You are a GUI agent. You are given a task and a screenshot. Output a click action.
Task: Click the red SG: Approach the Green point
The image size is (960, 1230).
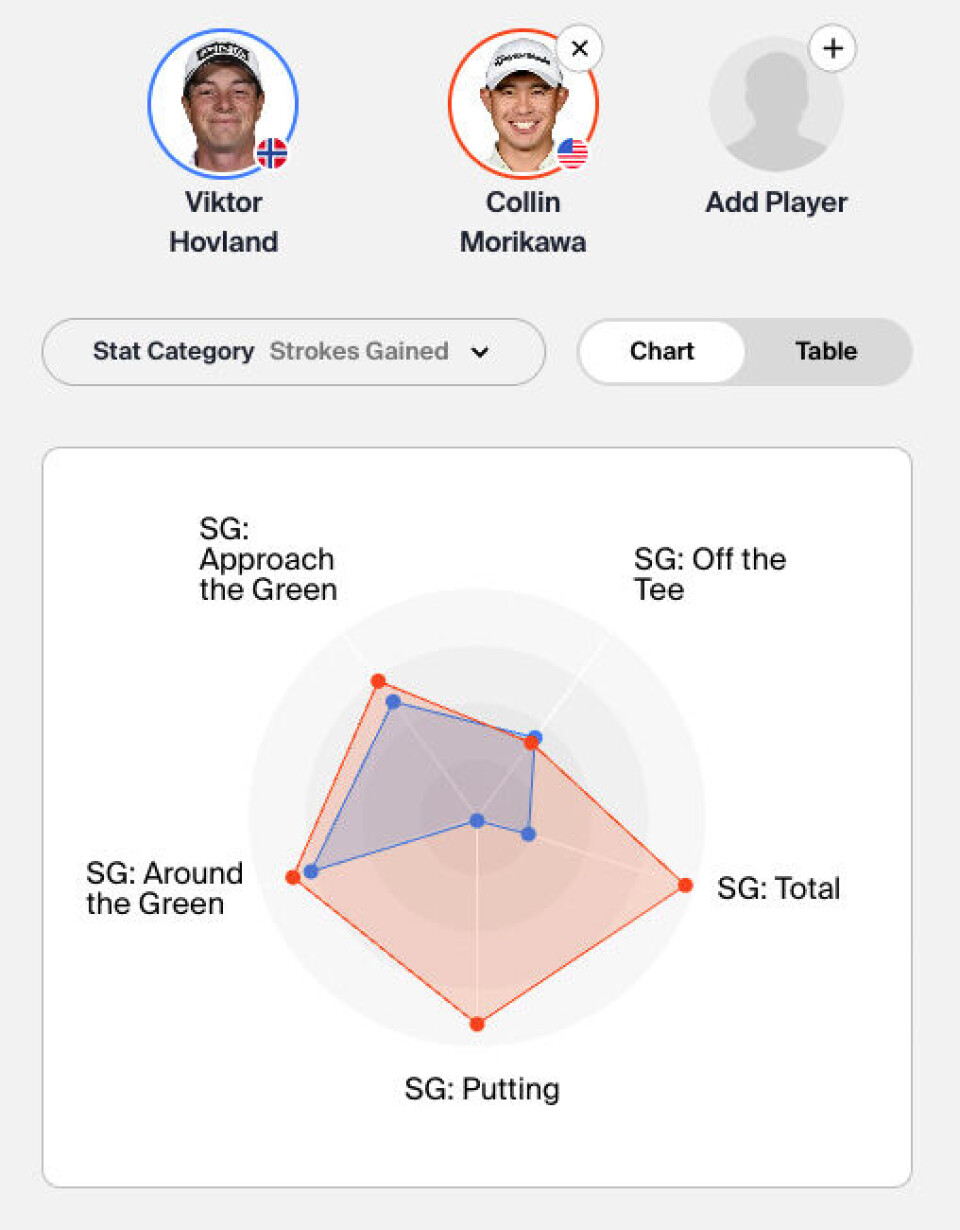(x=378, y=681)
